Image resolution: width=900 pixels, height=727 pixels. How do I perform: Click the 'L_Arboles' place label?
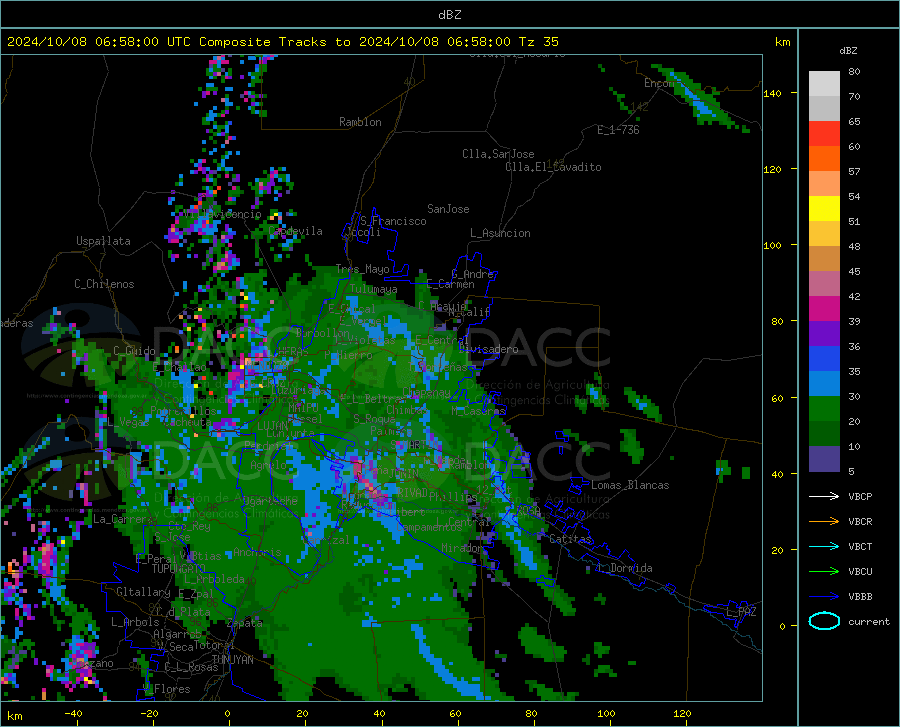tap(135, 621)
